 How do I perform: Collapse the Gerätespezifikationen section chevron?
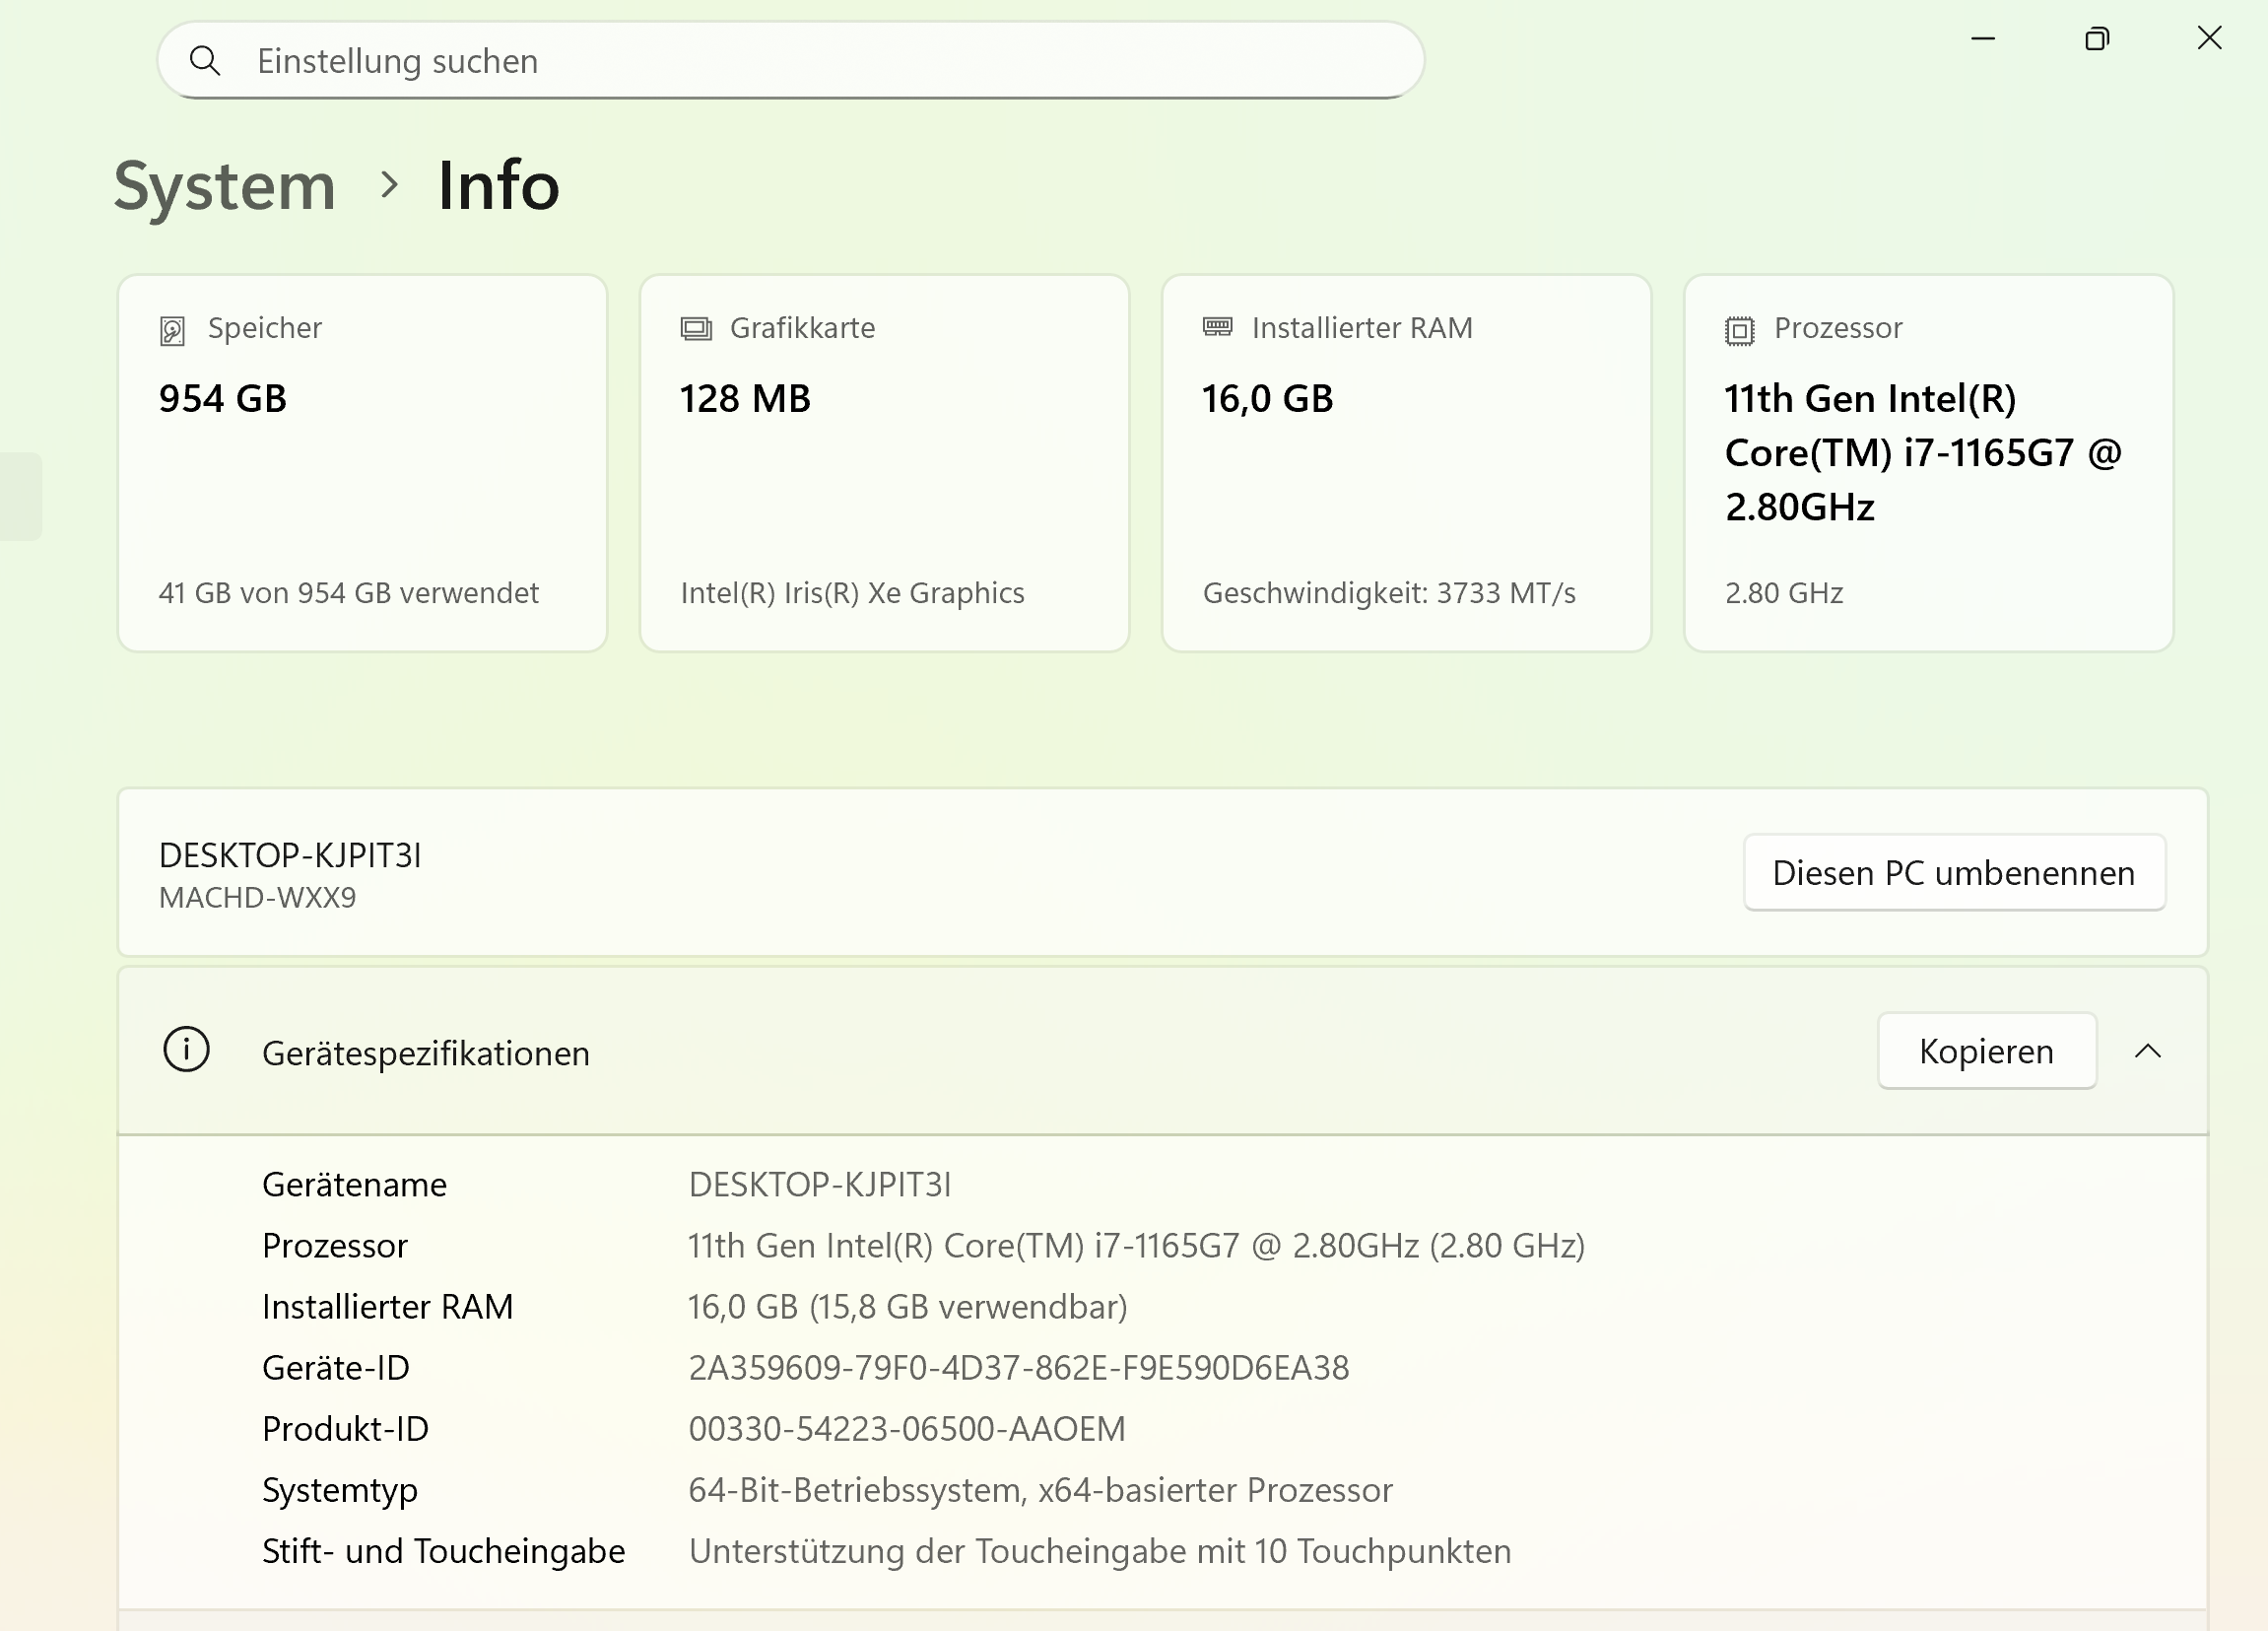coord(2147,1051)
